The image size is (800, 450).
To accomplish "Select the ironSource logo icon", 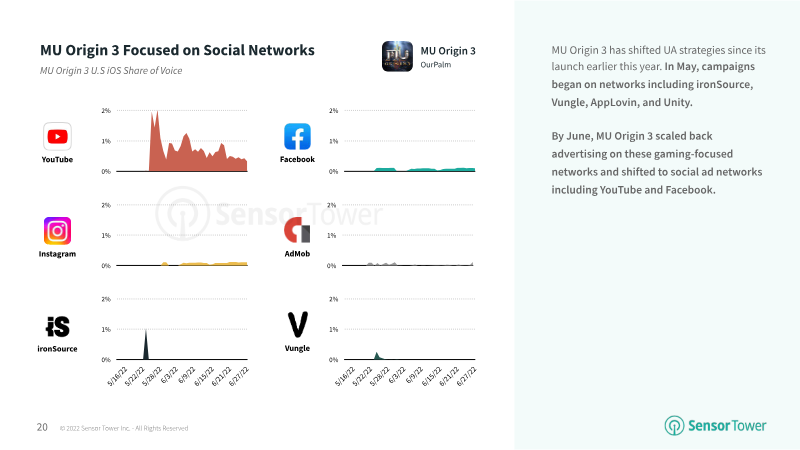I will pyautogui.click(x=58, y=327).
